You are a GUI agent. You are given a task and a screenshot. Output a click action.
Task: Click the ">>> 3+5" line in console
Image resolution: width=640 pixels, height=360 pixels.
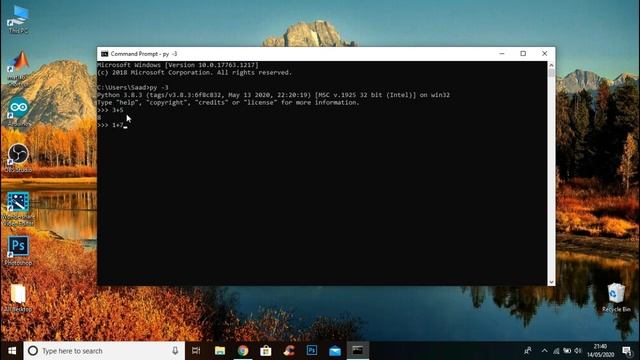pyautogui.click(x=111, y=110)
